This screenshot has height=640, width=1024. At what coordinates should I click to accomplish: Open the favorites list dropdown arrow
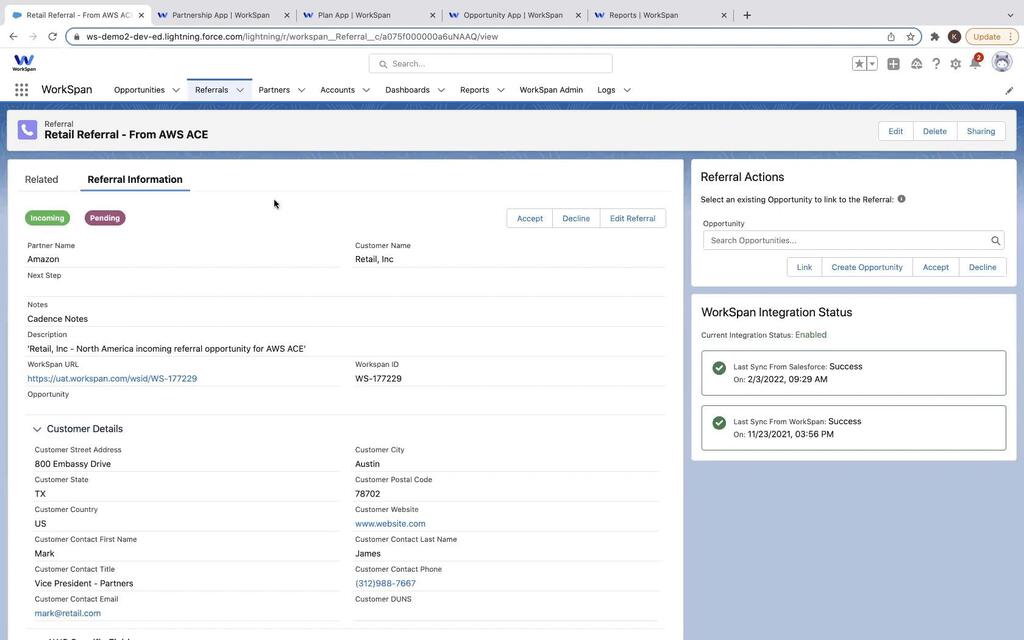pos(872,63)
